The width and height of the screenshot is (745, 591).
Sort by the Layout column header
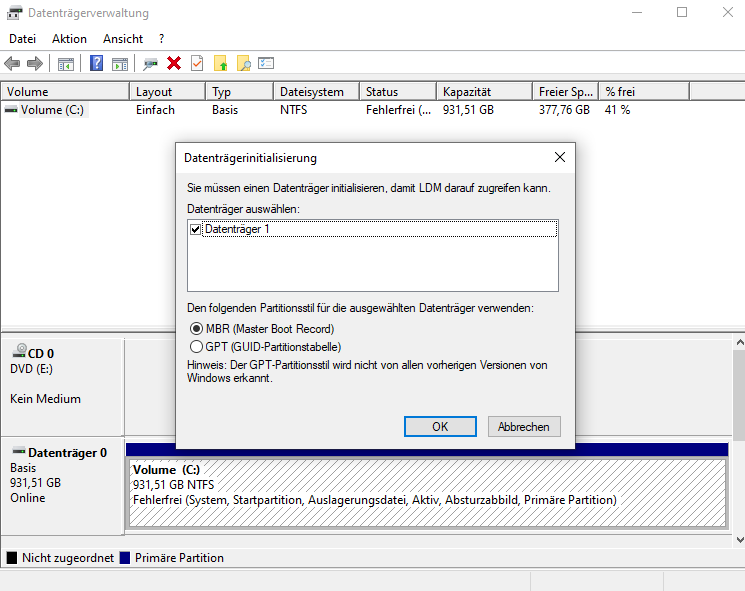(168, 92)
